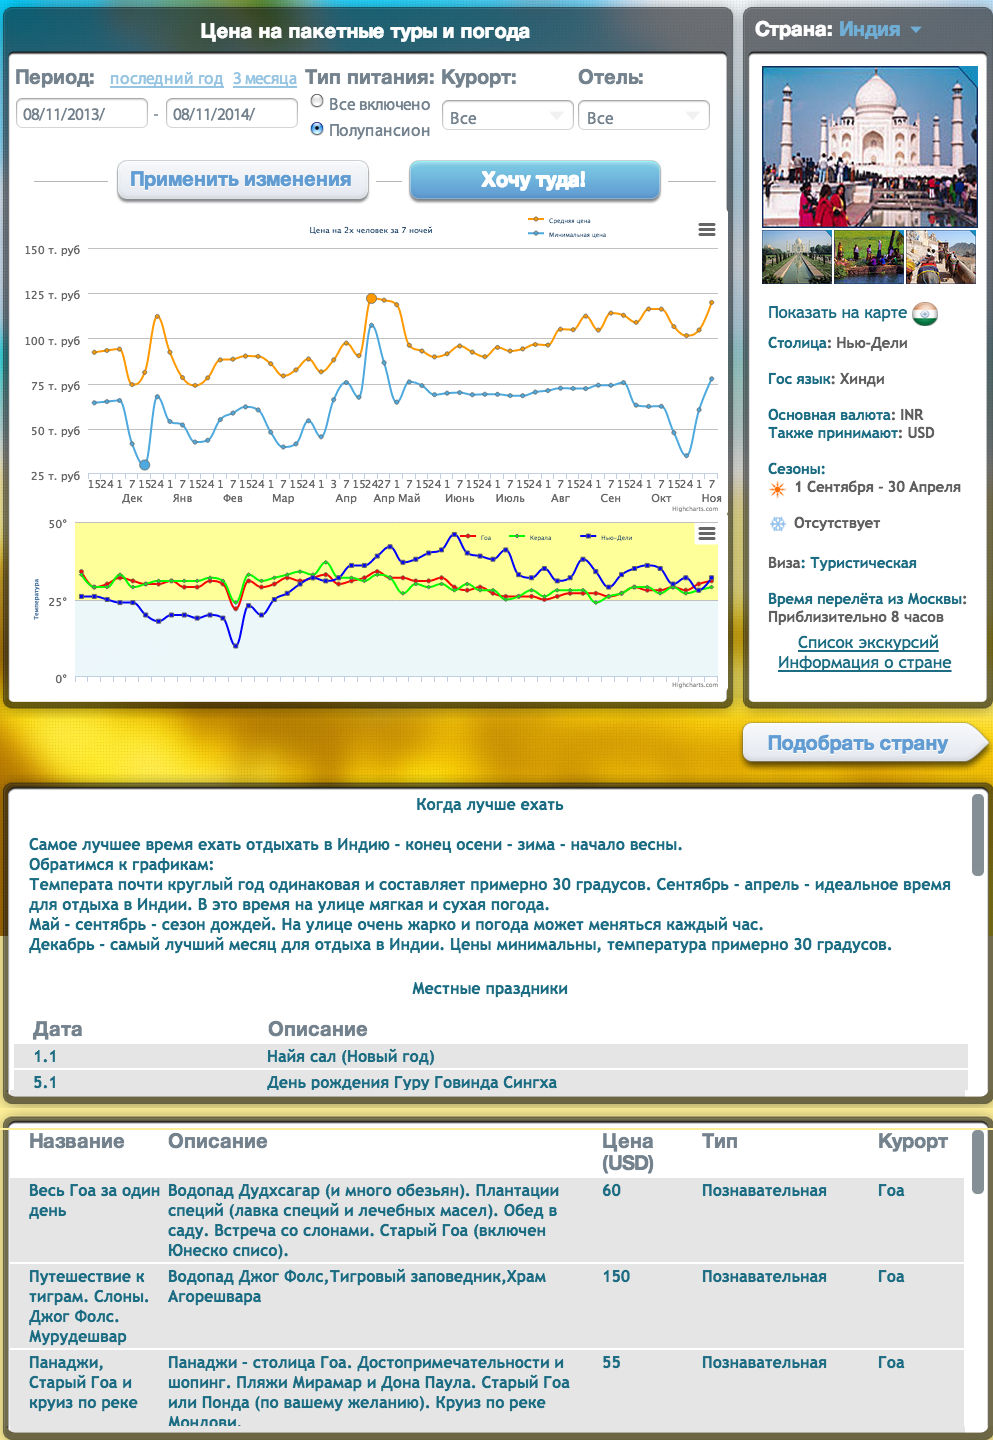Open the Курорт dropdown

[x=507, y=117]
